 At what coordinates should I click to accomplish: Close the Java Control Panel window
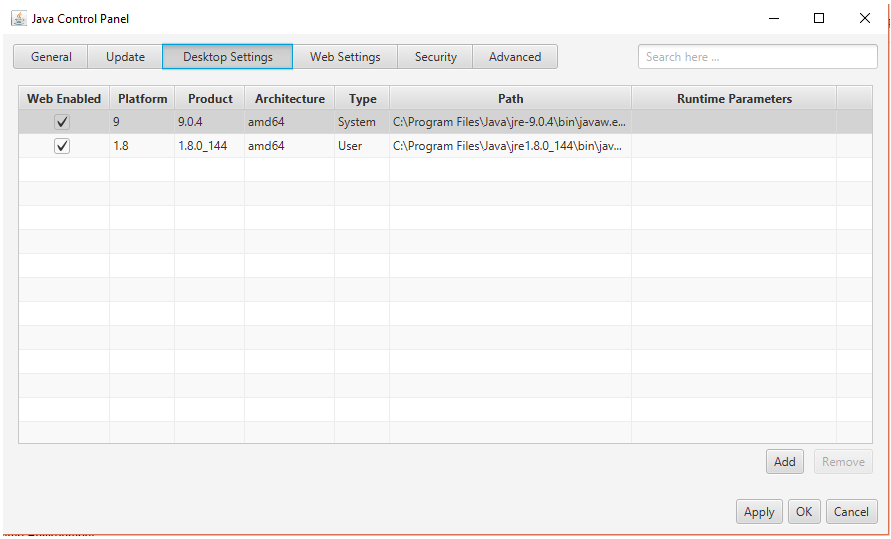pos(865,18)
